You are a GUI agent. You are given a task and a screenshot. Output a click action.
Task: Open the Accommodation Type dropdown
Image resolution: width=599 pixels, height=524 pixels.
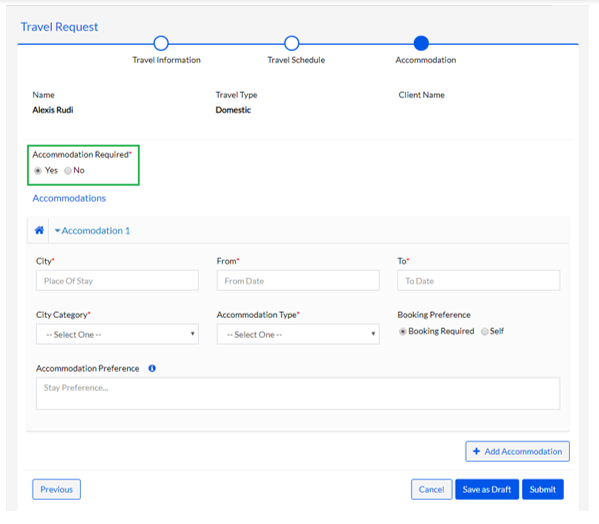point(298,334)
